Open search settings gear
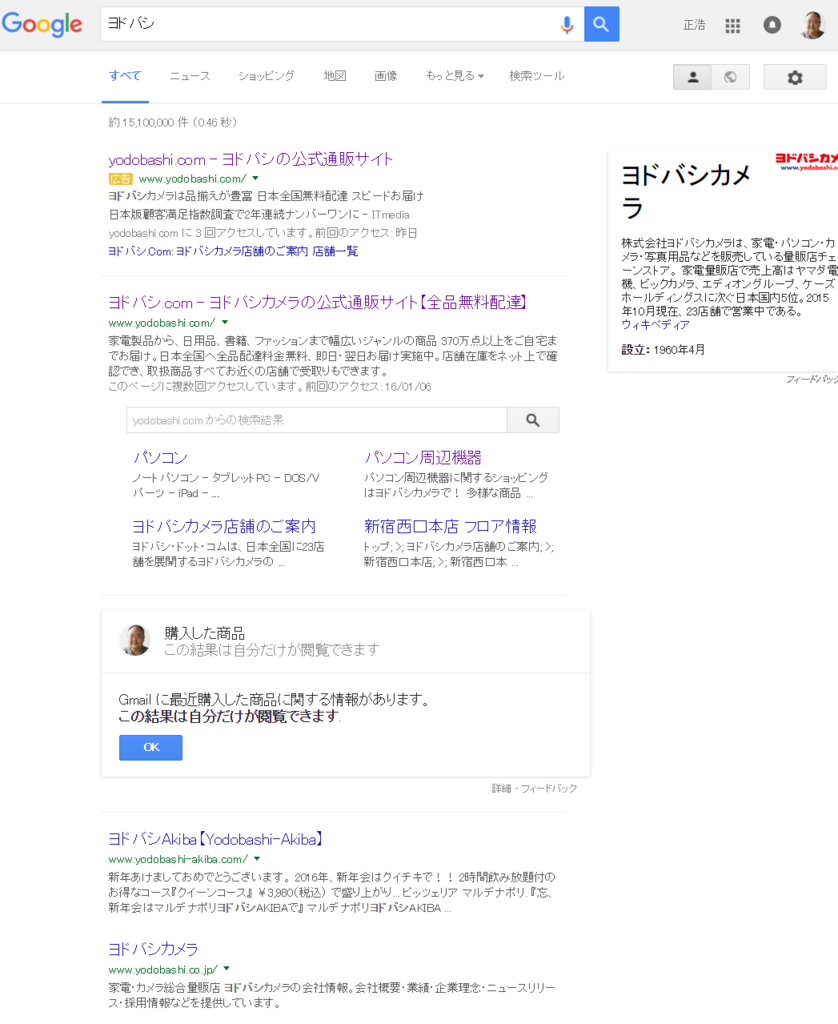The image size is (838, 1024). pyautogui.click(x=794, y=78)
